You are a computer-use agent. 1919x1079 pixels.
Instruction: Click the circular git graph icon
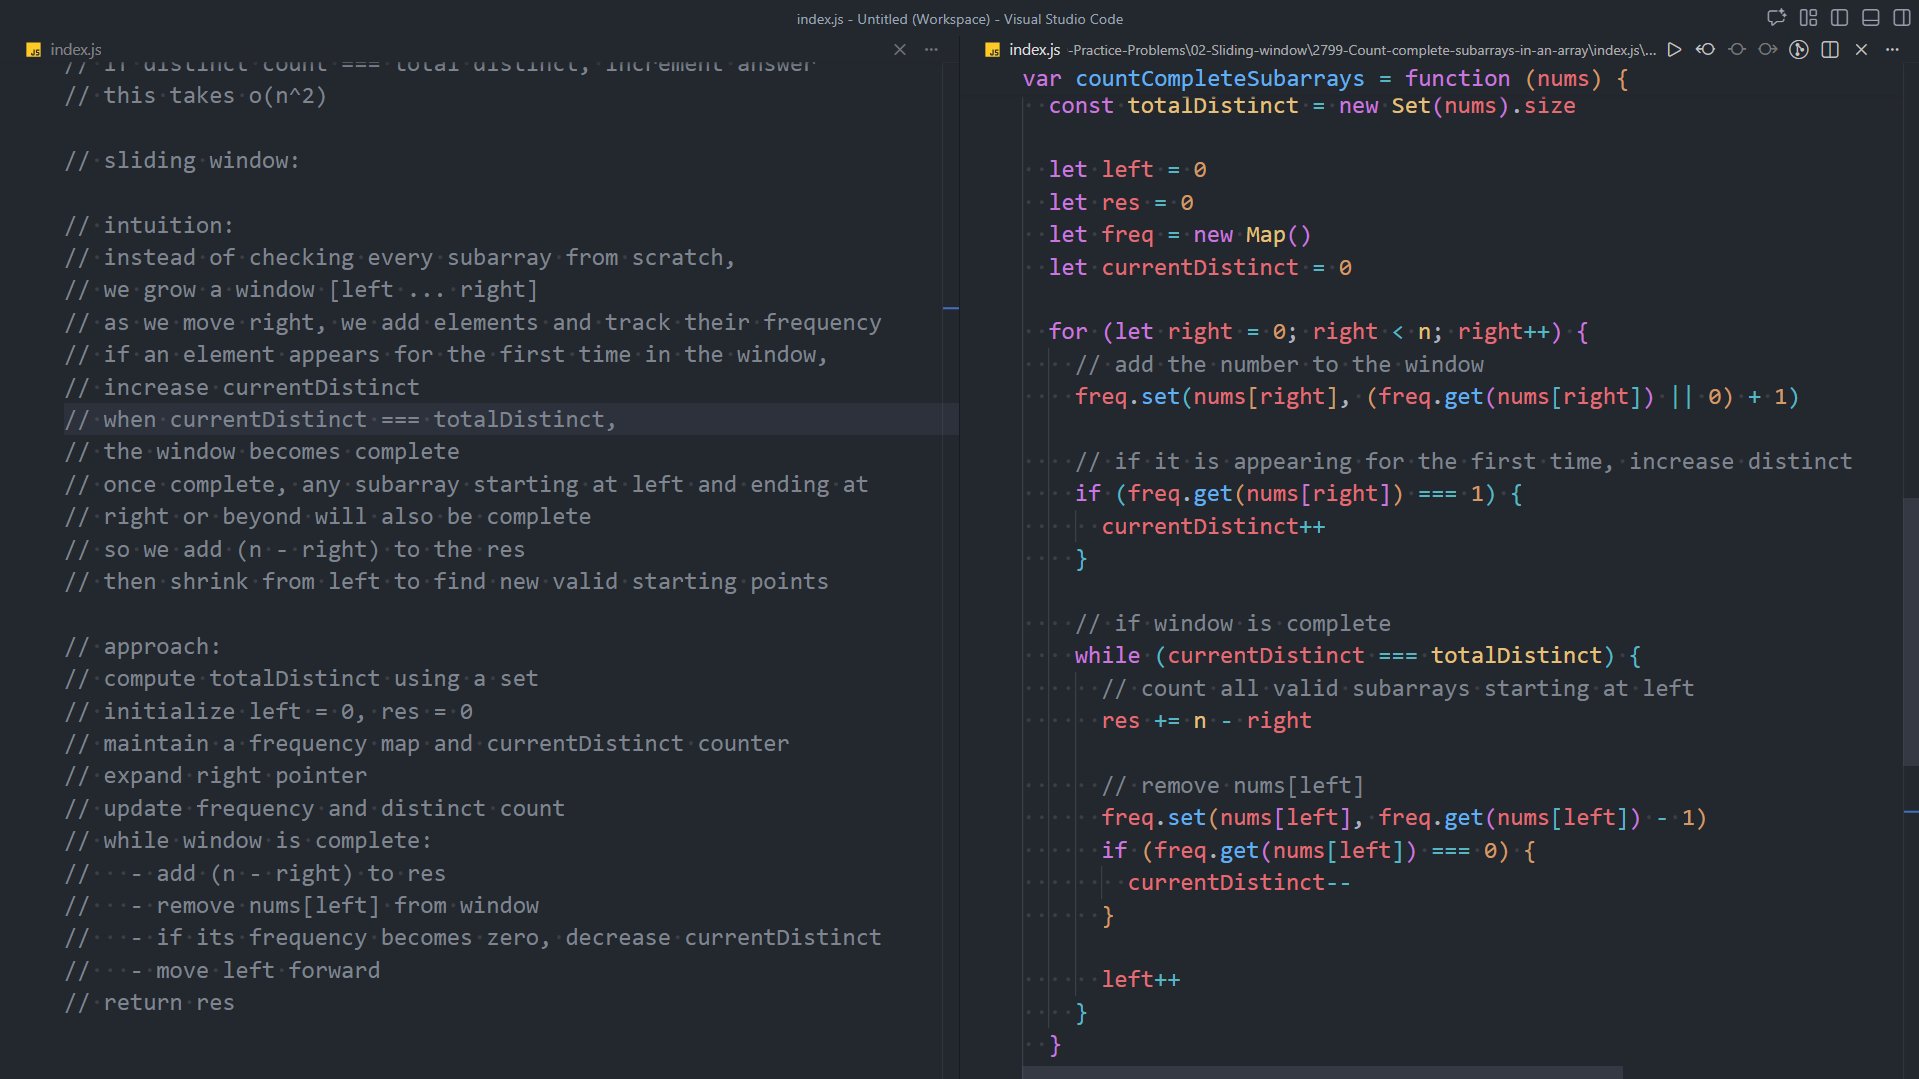tap(1799, 49)
